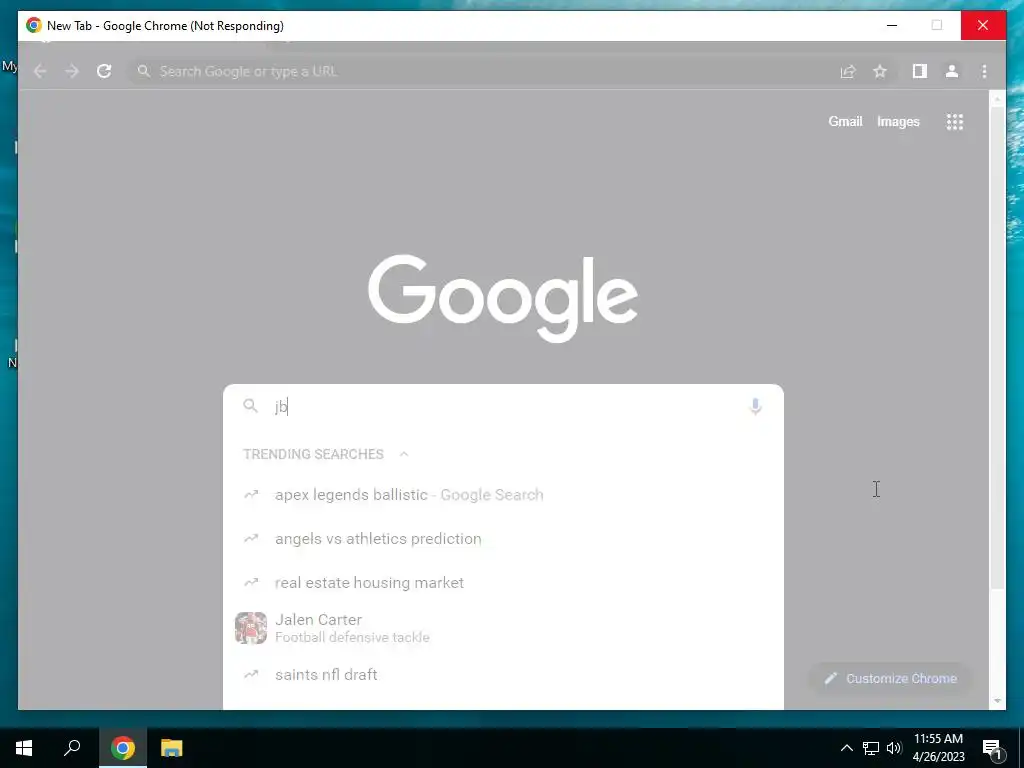Collapse the Trending Searches section
Viewport: 1024px width, 768px height.
pos(404,454)
